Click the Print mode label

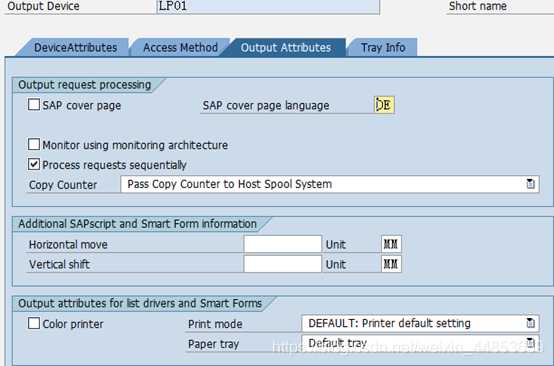coord(215,324)
